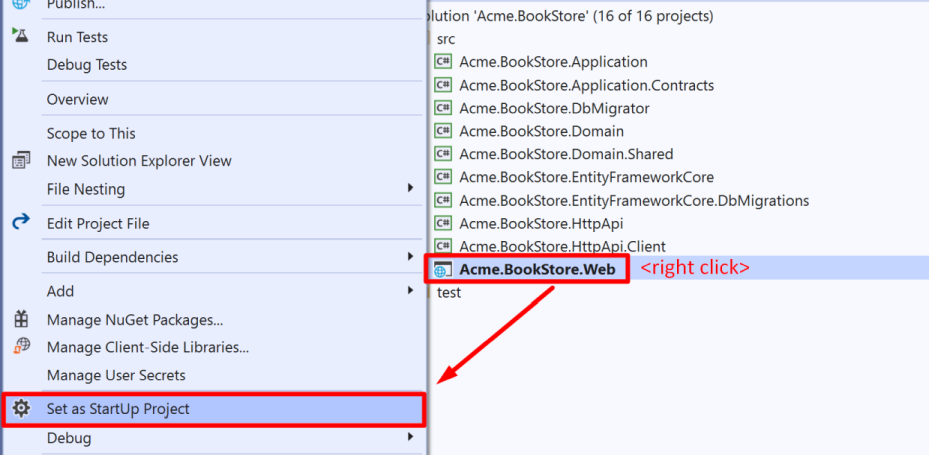Choose Scope to This
The height and width of the screenshot is (455, 929).
tap(91, 133)
